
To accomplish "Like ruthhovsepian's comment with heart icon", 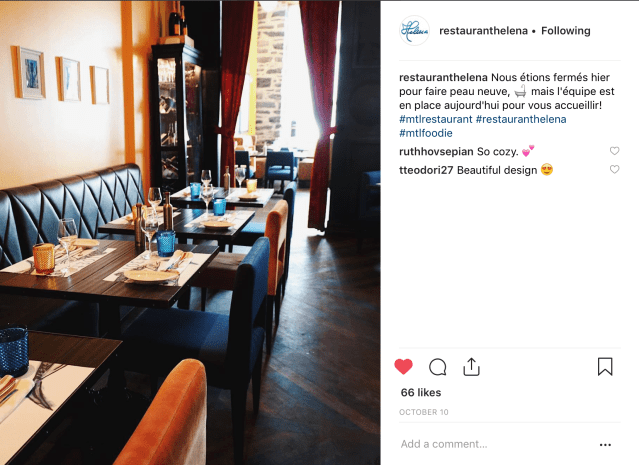I will pyautogui.click(x=615, y=151).
